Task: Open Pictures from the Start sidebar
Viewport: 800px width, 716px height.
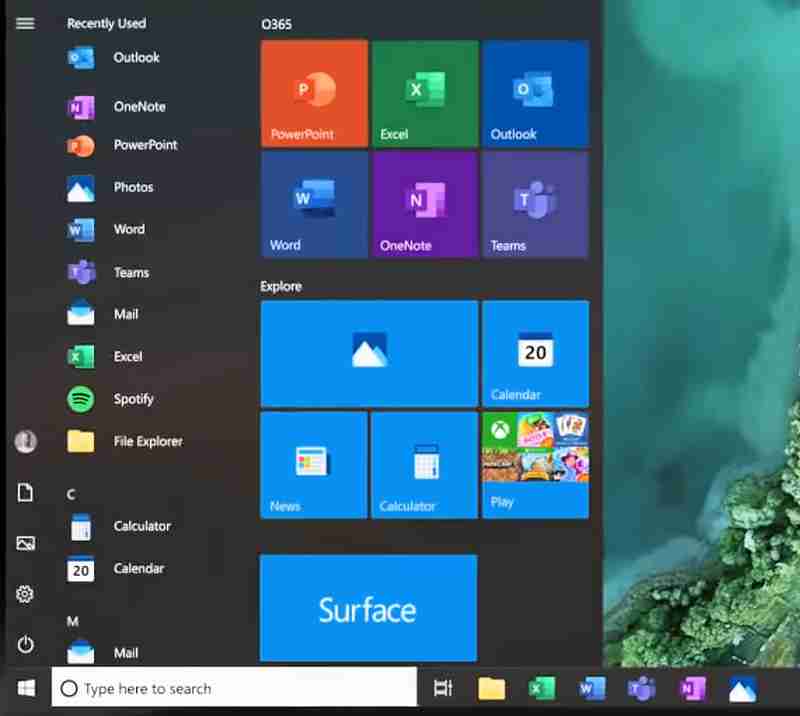Action: (x=25, y=542)
